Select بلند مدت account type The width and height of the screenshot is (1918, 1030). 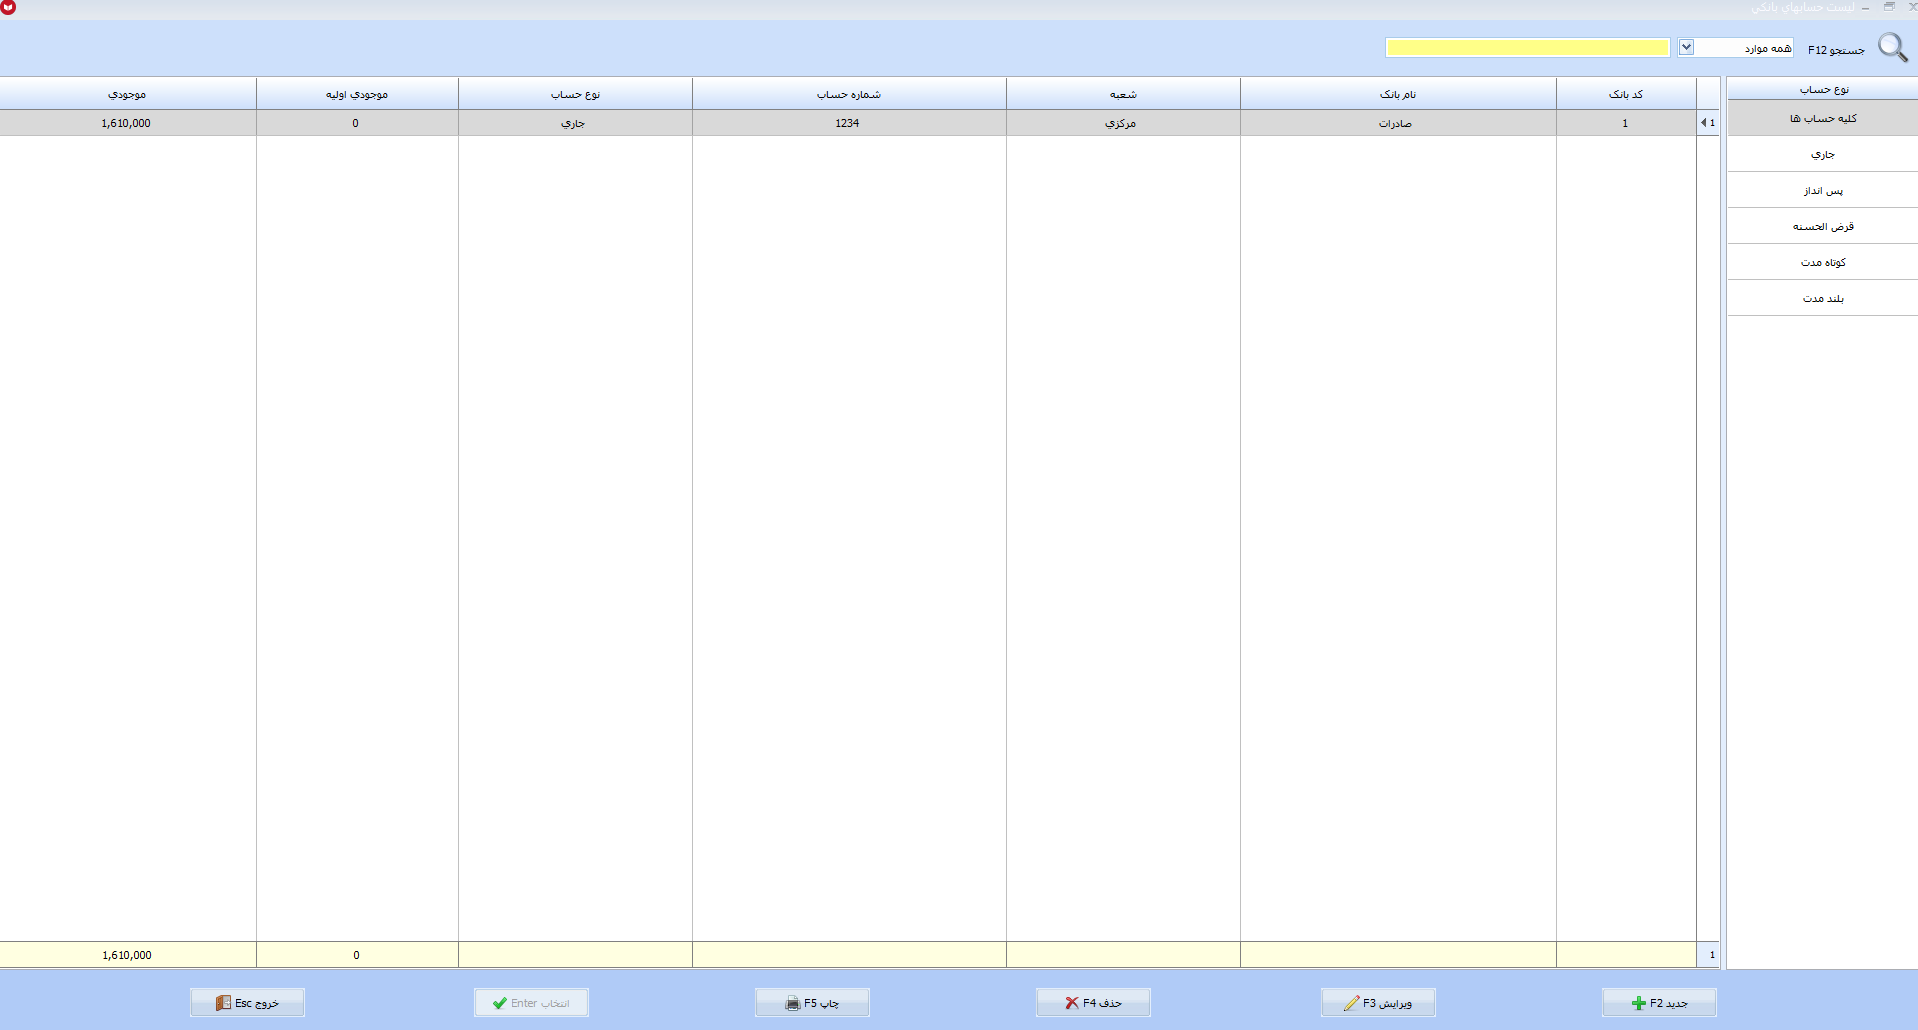tap(1822, 298)
